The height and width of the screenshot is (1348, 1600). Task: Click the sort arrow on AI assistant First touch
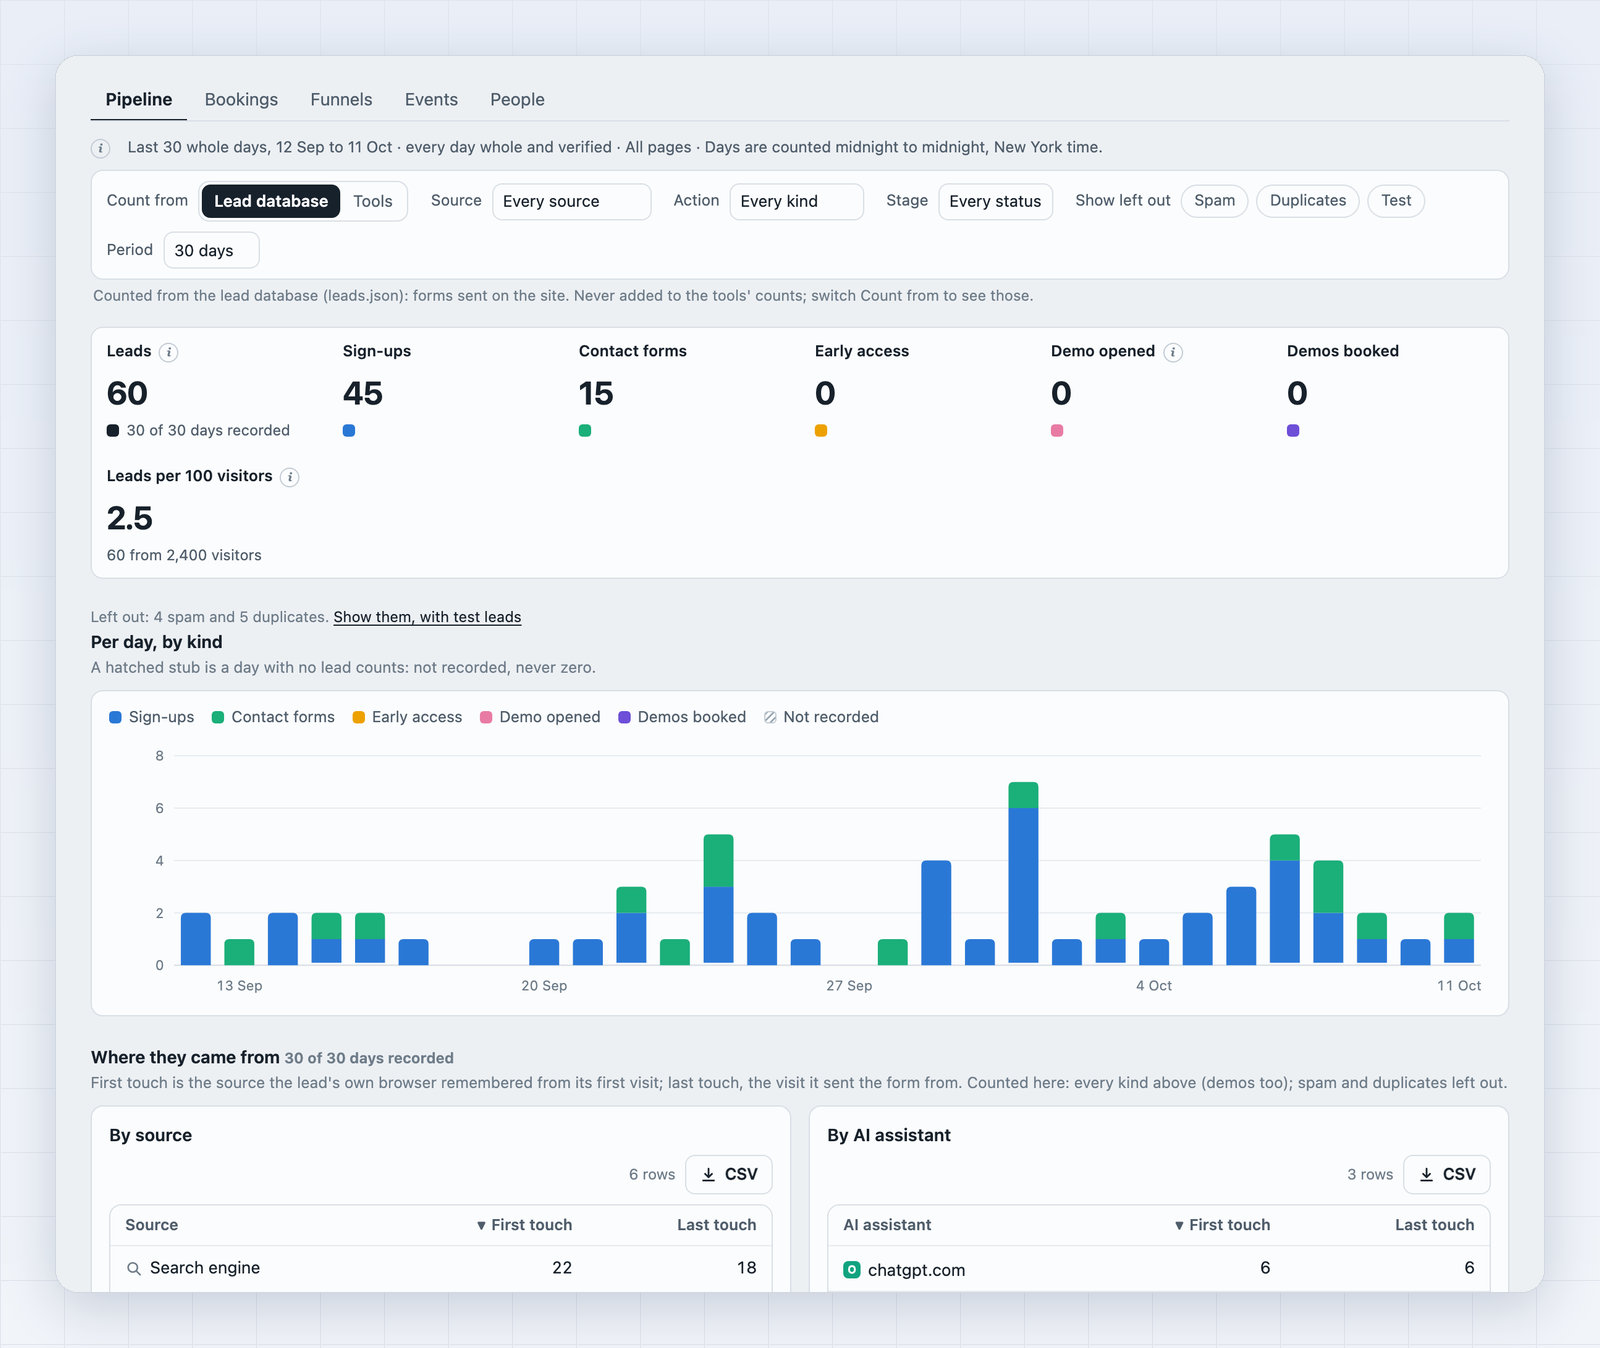1179,1225
